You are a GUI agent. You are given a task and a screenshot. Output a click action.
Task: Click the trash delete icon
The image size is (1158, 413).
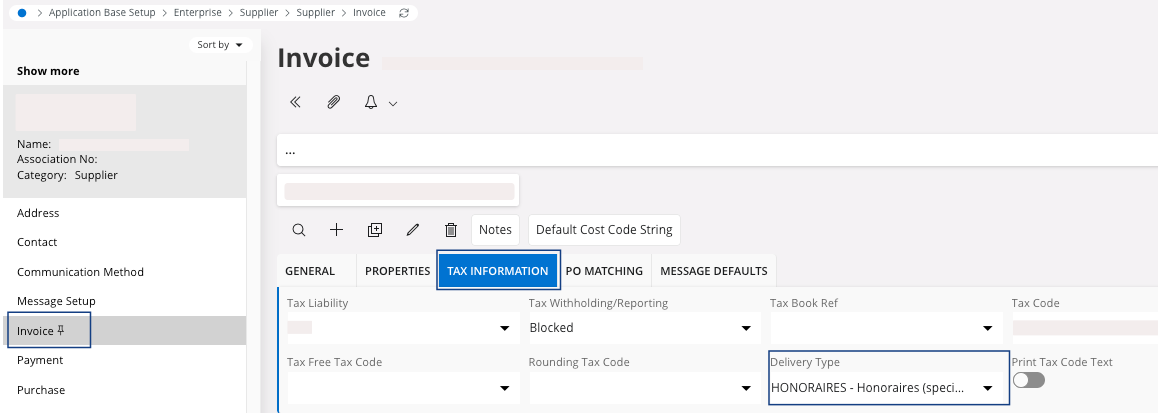[x=451, y=230]
